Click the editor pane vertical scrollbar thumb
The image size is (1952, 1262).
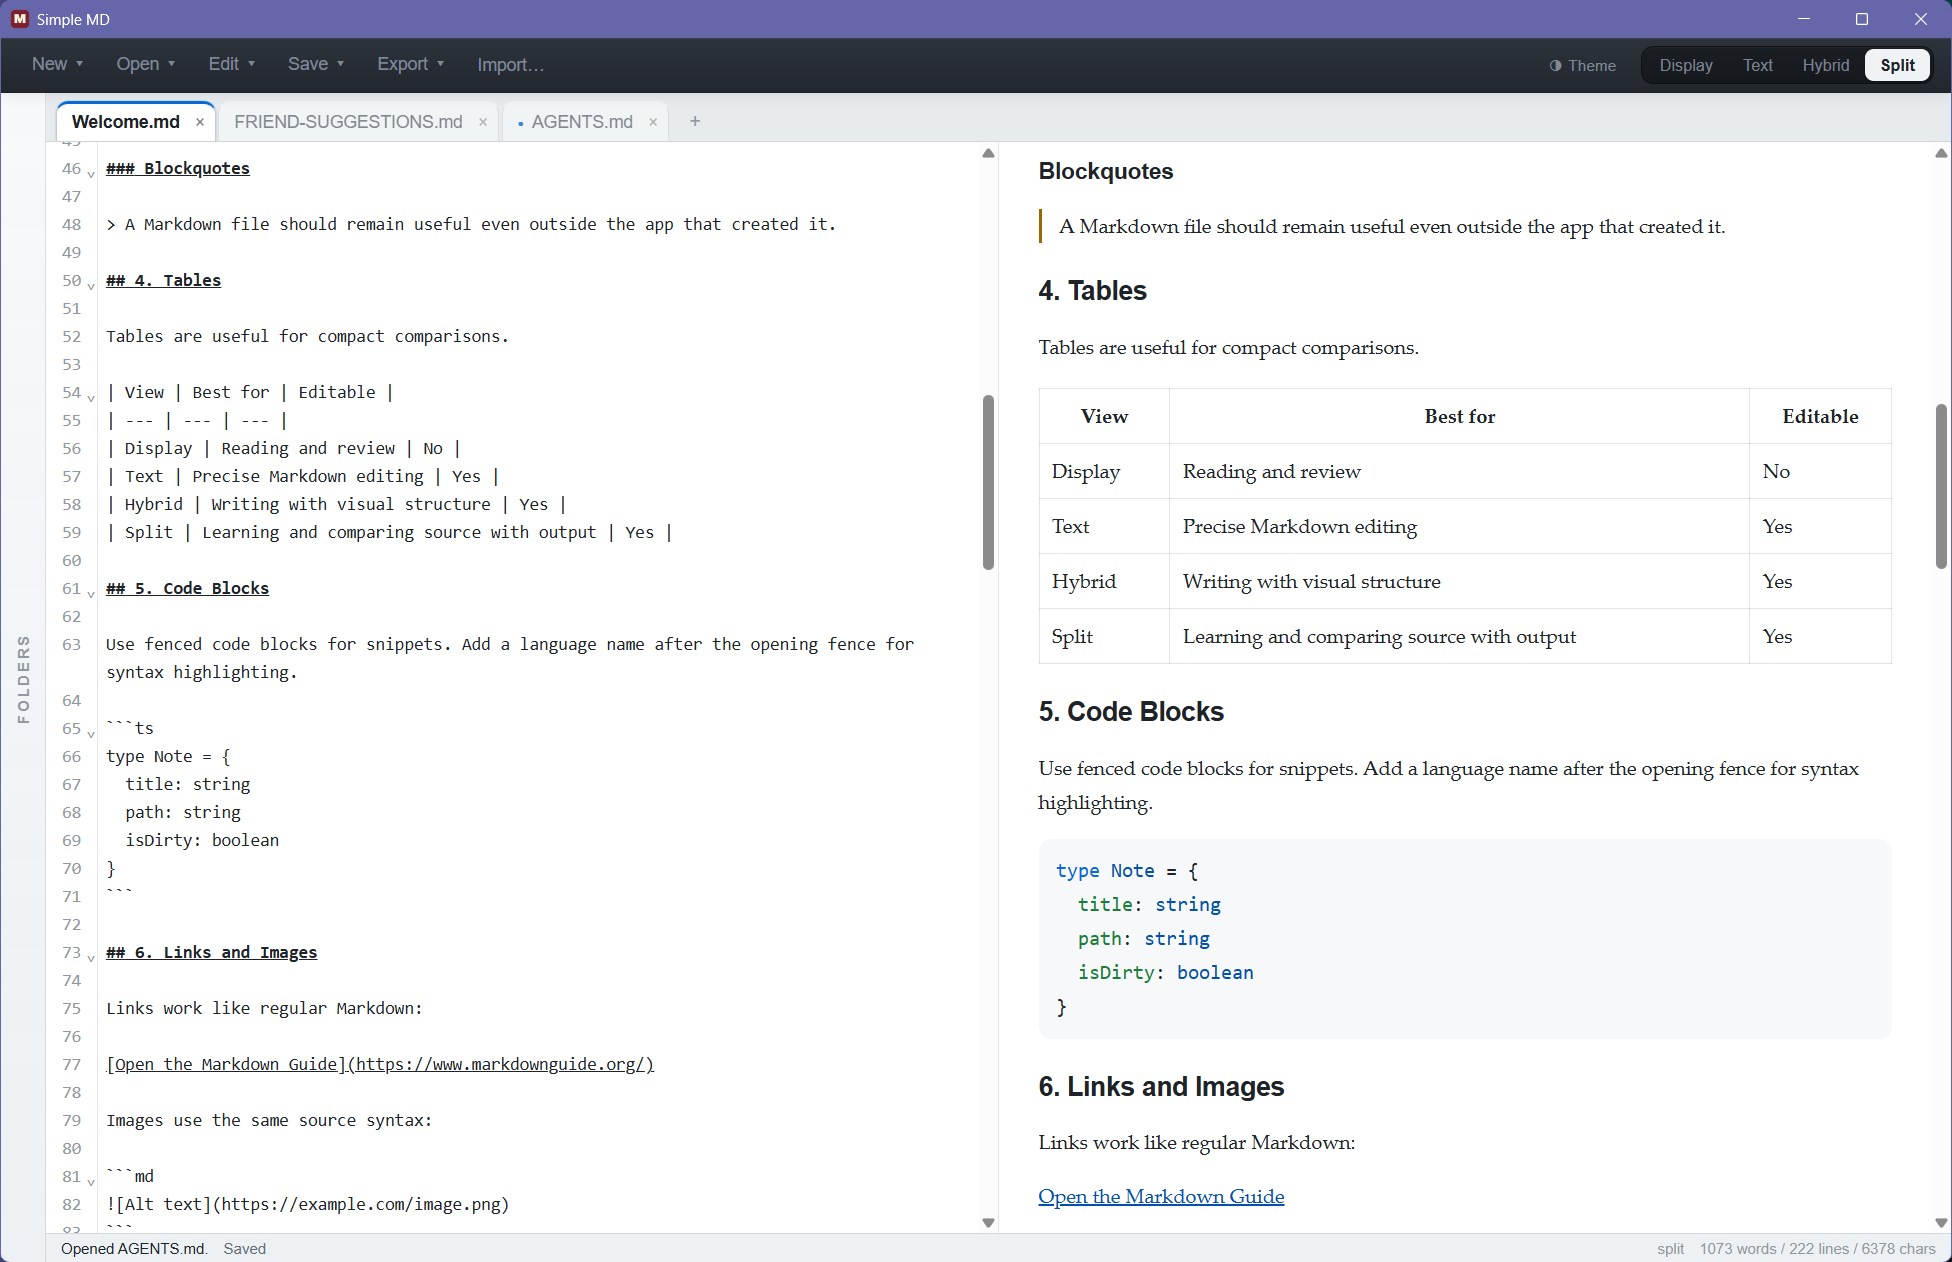[988, 482]
